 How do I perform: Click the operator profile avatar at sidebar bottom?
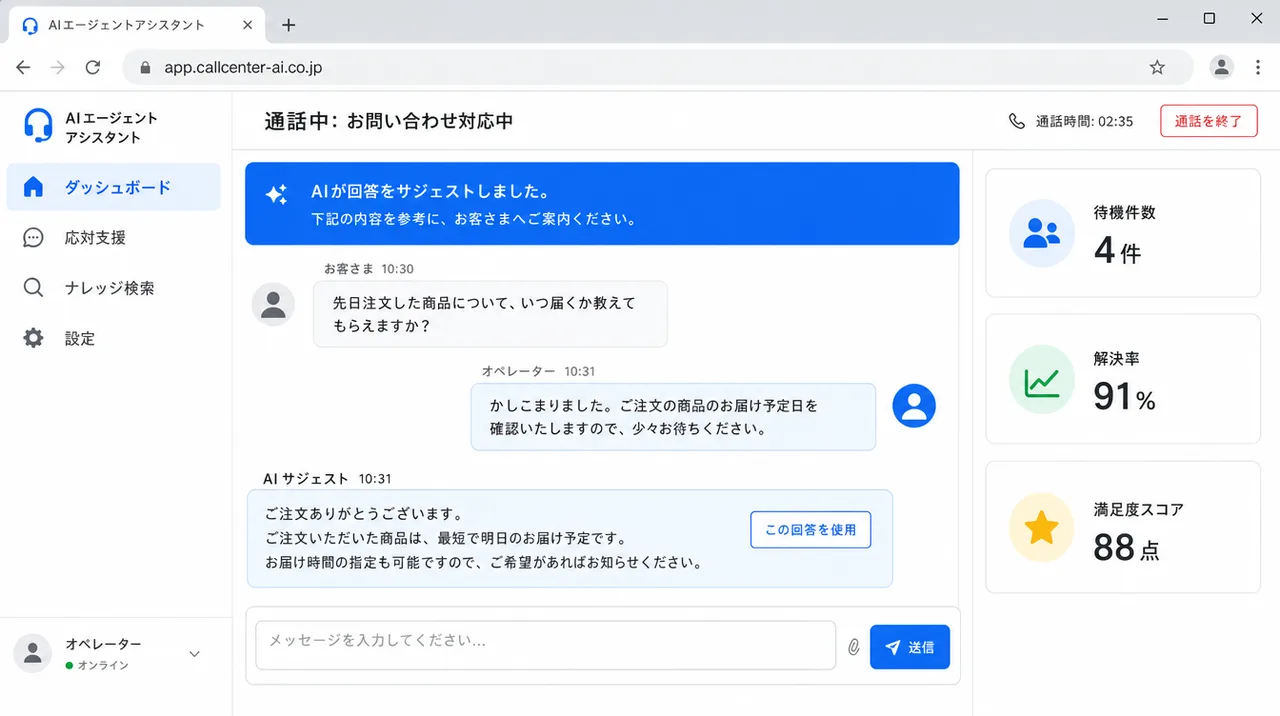pos(33,653)
